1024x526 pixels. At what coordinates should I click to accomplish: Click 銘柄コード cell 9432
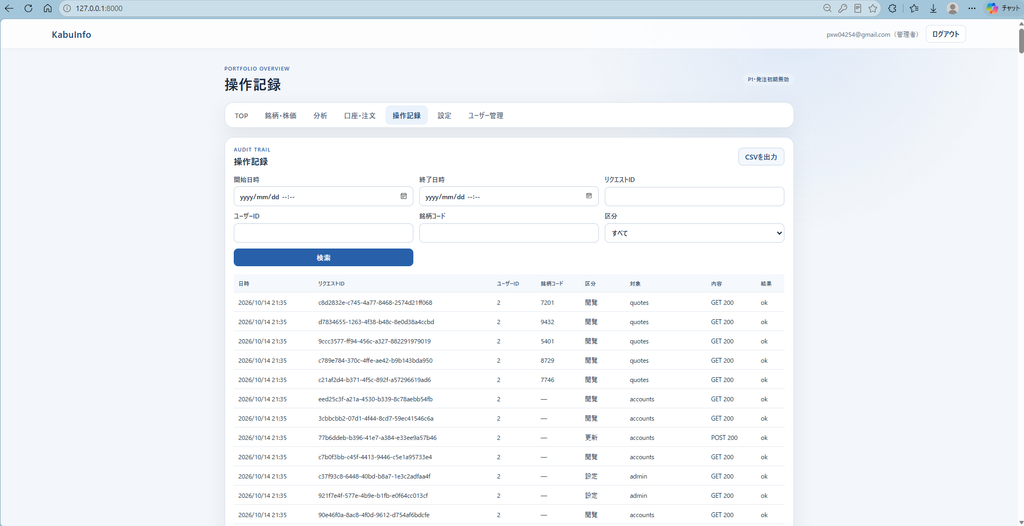coord(547,322)
